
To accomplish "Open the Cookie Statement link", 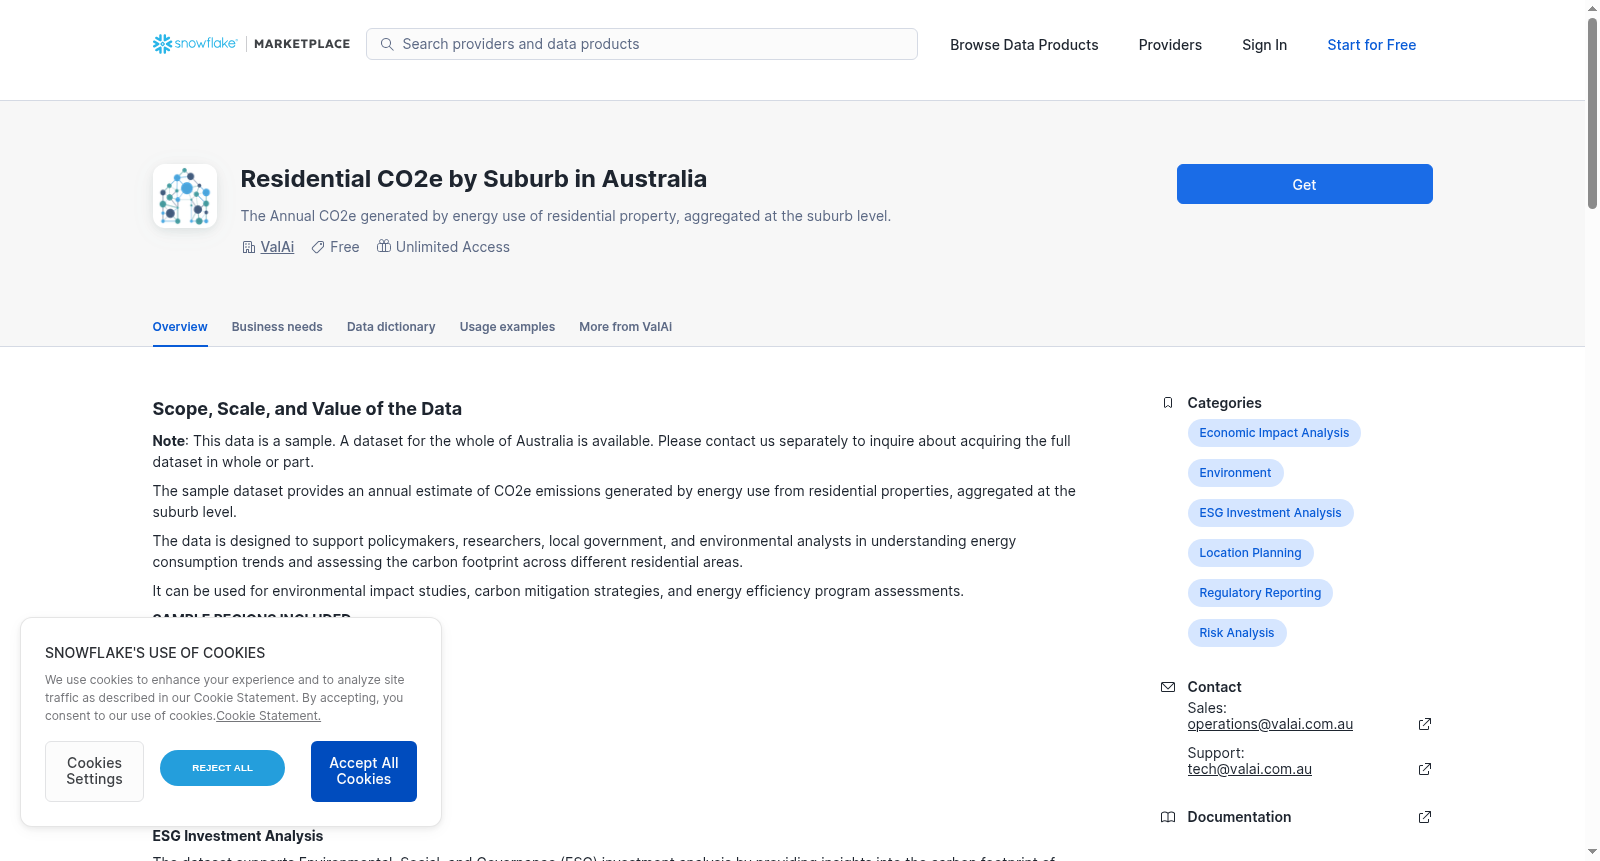I will (268, 716).
